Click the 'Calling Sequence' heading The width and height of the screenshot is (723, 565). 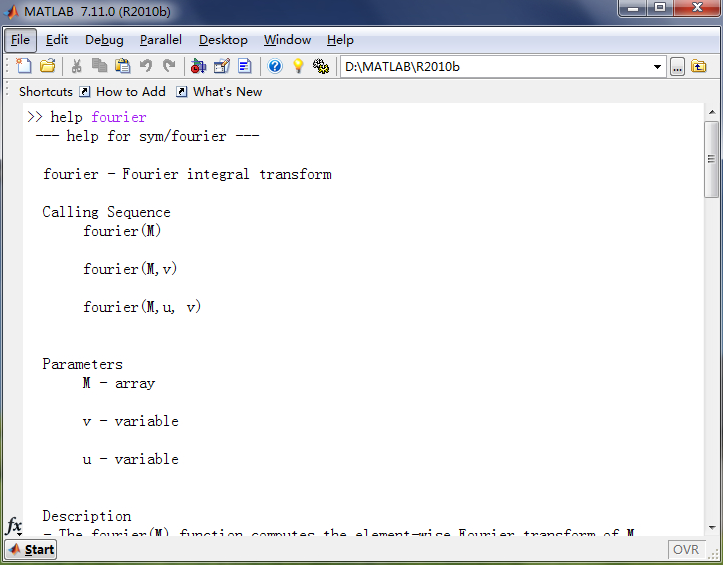point(107,212)
